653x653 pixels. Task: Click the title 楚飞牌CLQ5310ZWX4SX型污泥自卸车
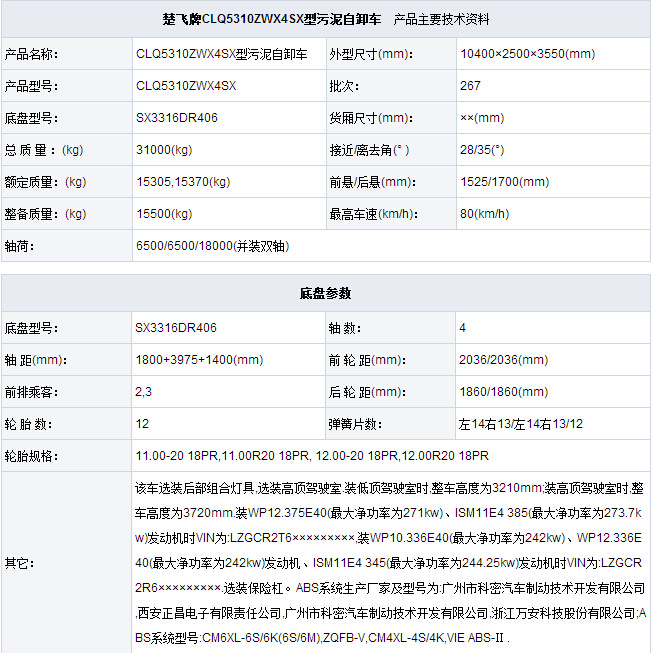272,19
